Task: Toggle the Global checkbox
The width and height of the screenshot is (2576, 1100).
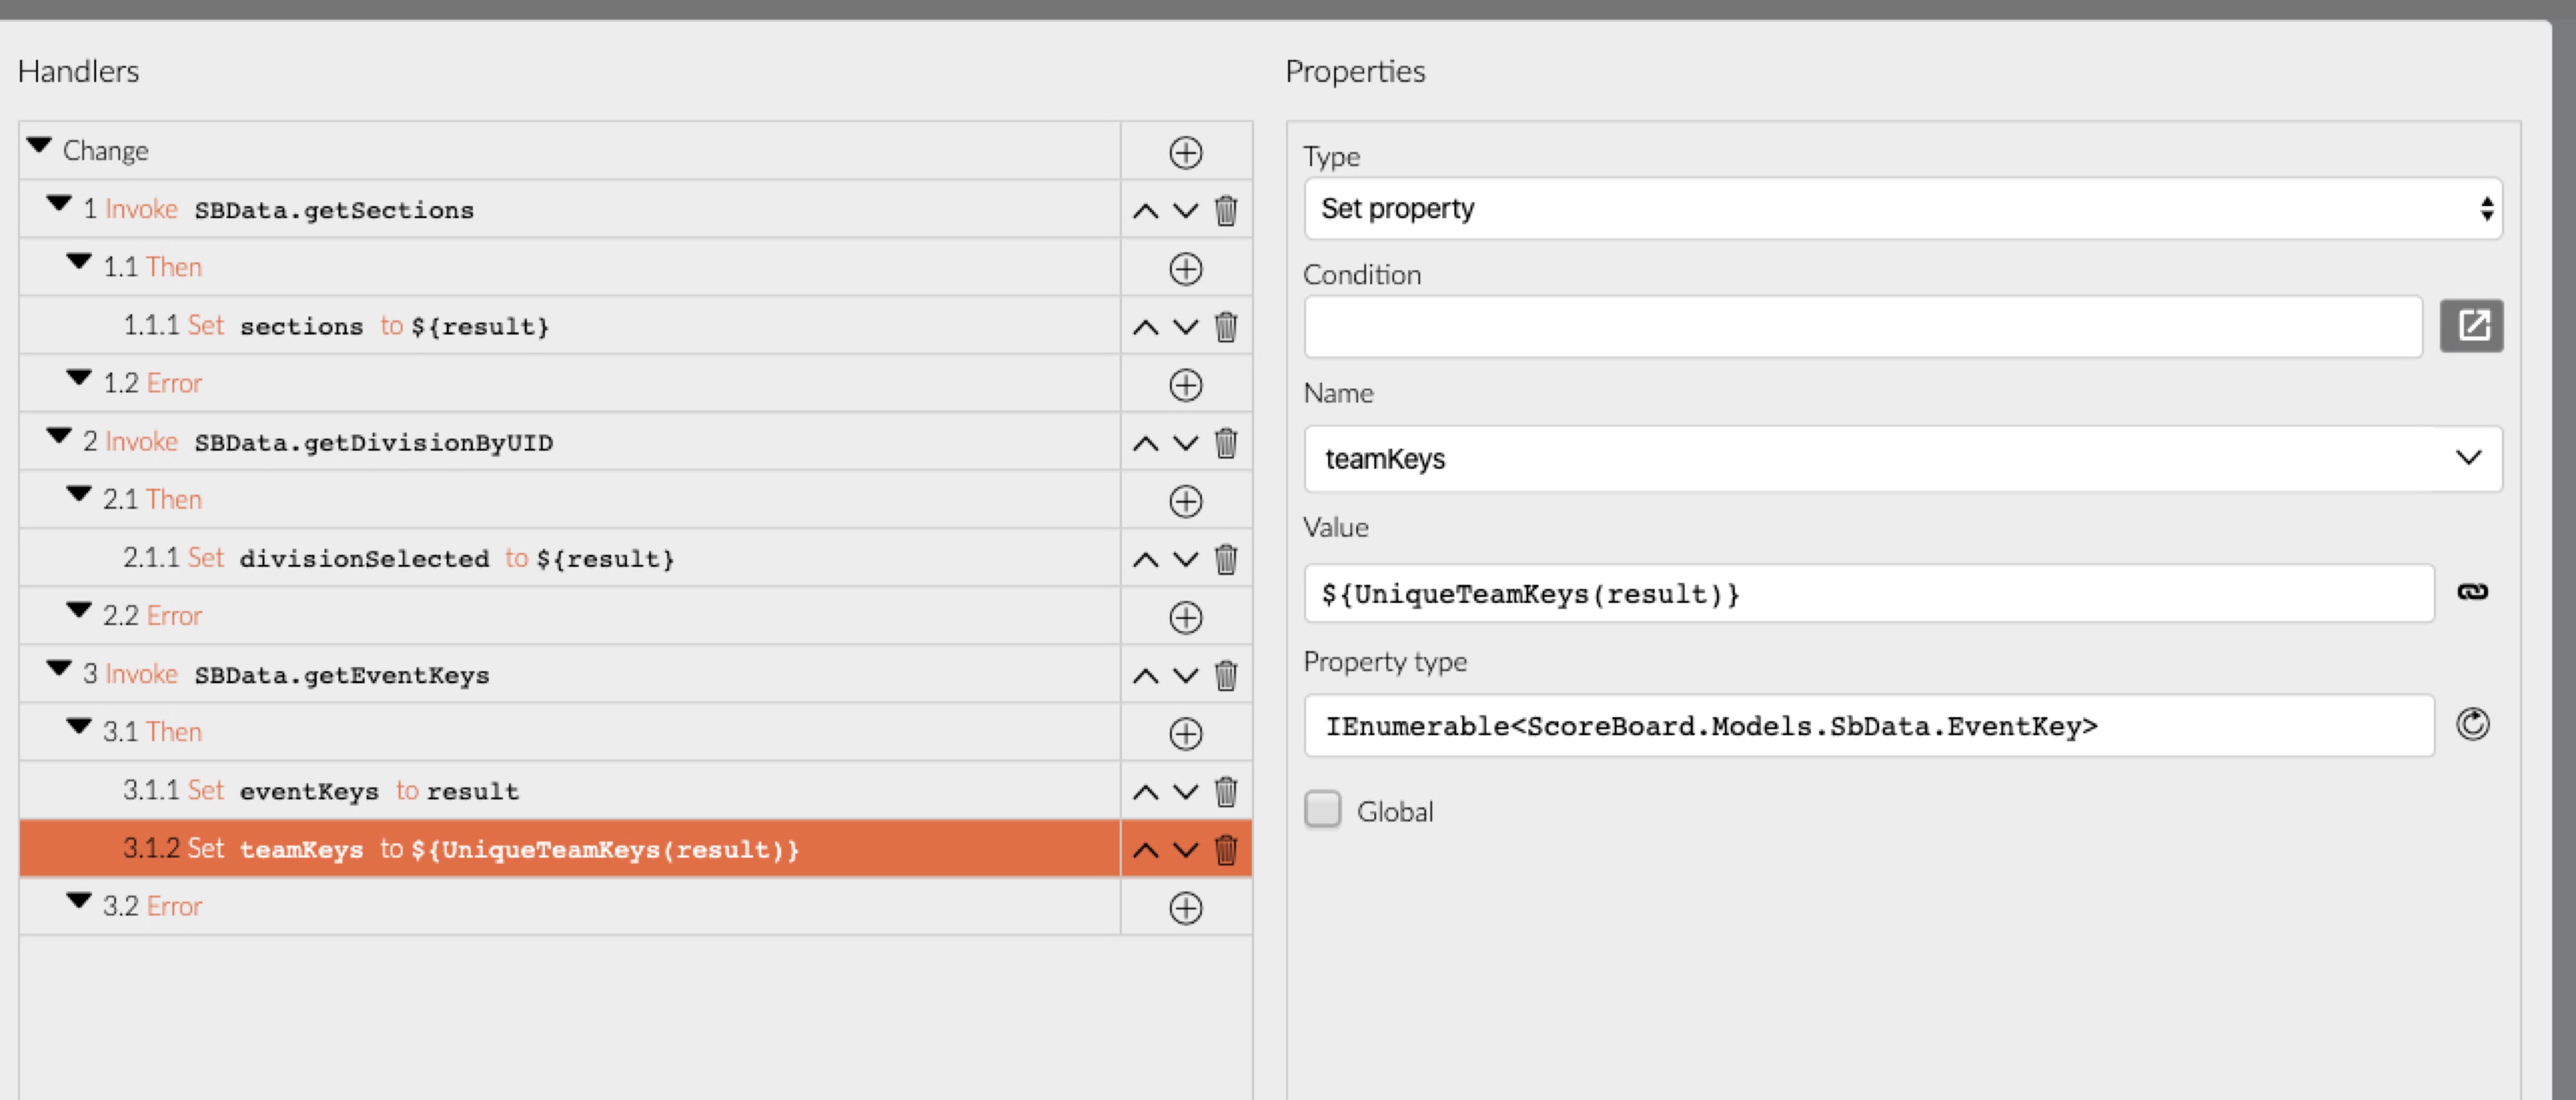Action: [1322, 809]
